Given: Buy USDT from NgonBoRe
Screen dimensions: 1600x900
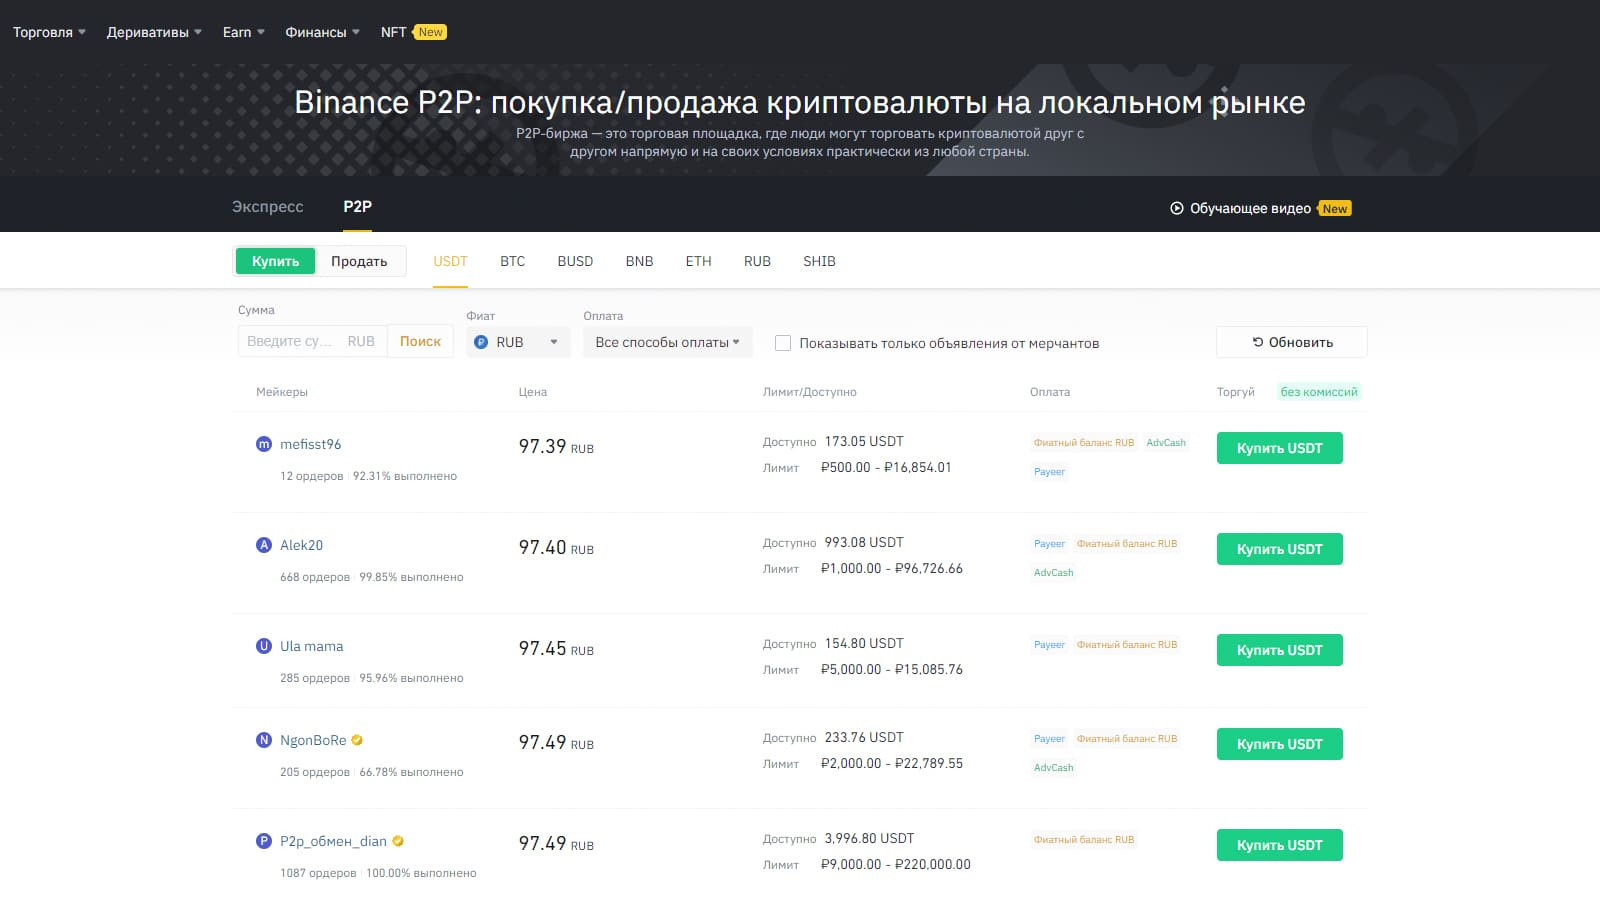Looking at the screenshot, I should [x=1279, y=744].
